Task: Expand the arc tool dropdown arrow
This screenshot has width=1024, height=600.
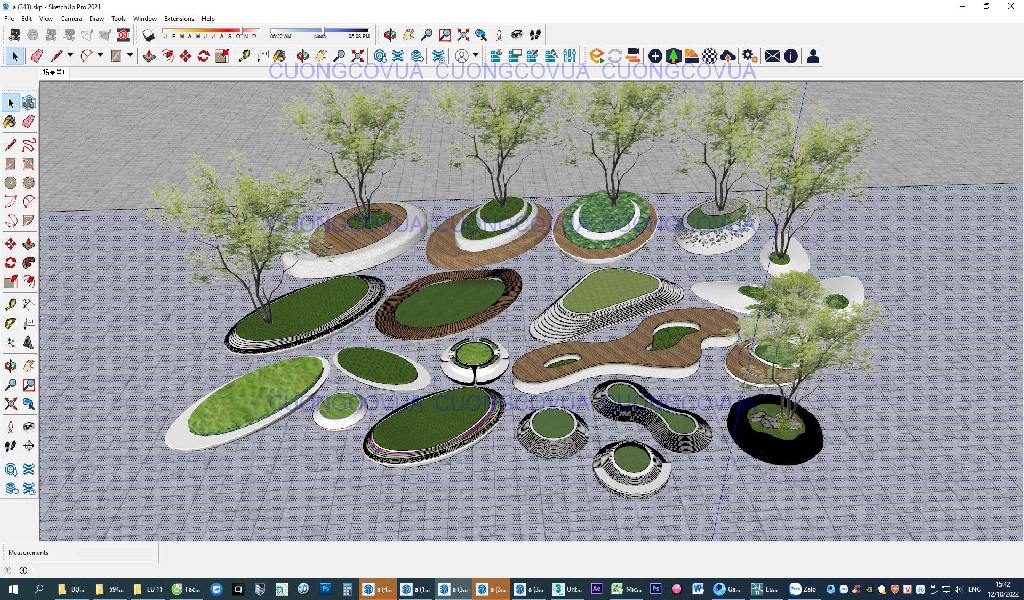Action: click(x=100, y=56)
